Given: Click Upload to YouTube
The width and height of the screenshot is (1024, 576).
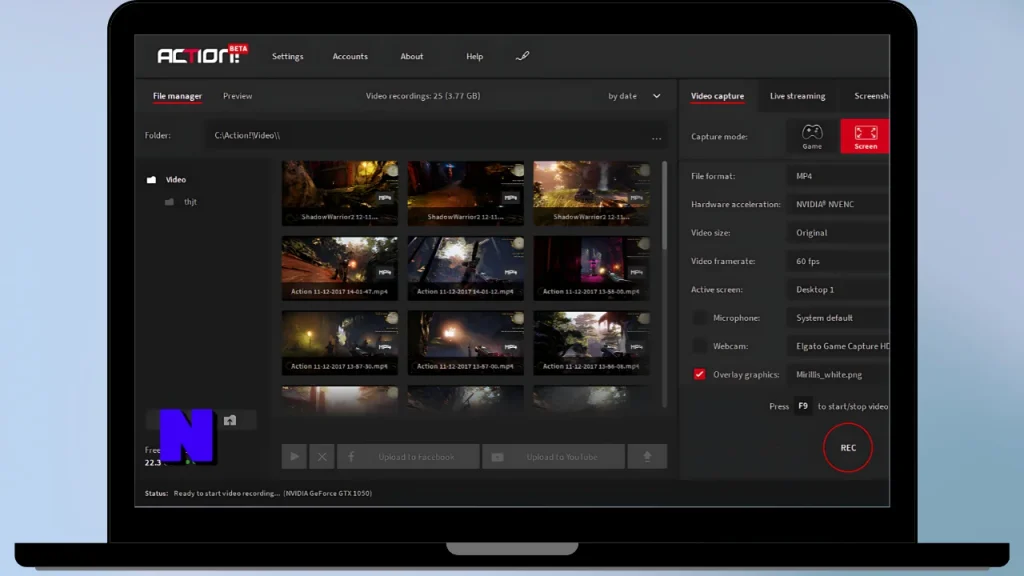Looking at the screenshot, I should pyautogui.click(x=553, y=456).
